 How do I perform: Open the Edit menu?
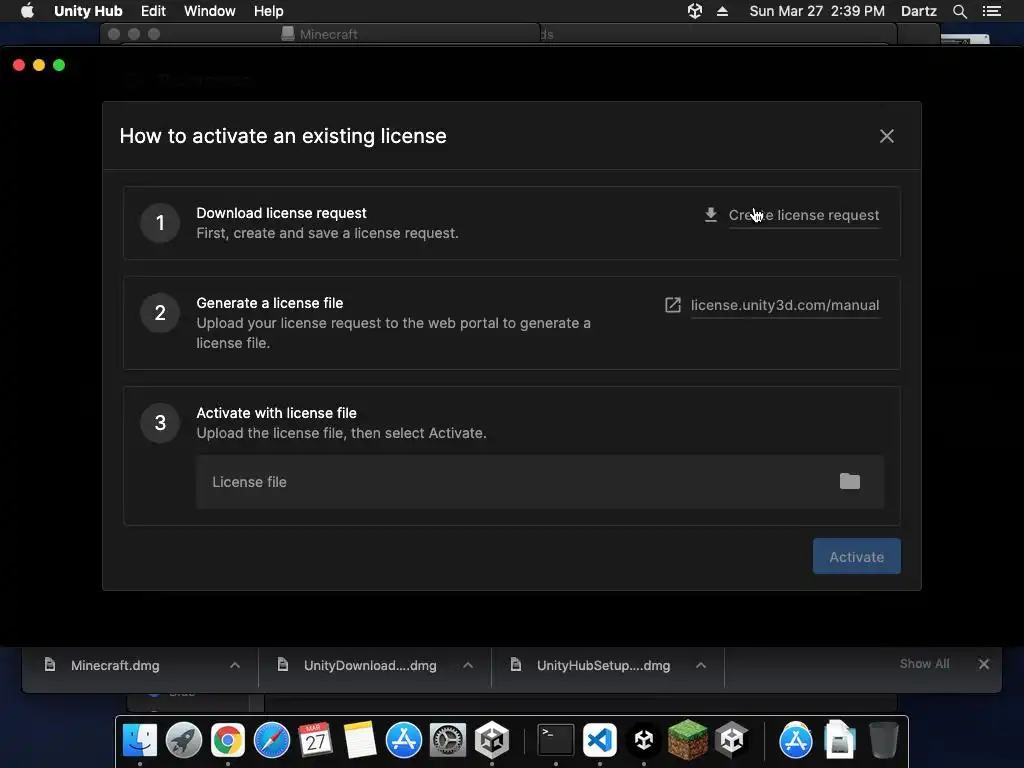(x=153, y=11)
